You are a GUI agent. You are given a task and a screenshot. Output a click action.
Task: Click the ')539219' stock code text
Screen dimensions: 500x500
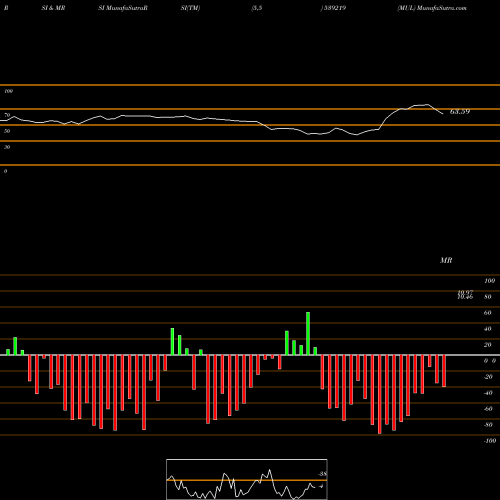point(333,8)
